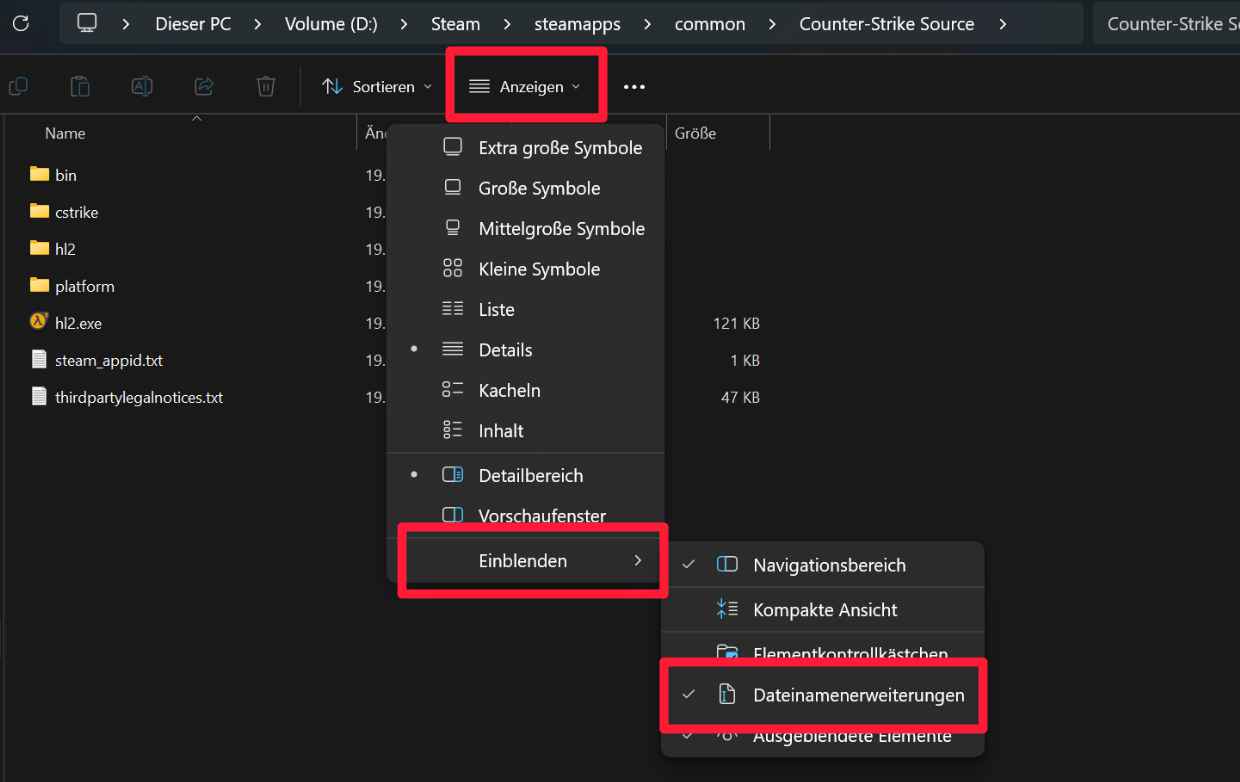Select the hl2.exe file name
1240x782 pixels.
[x=79, y=323]
